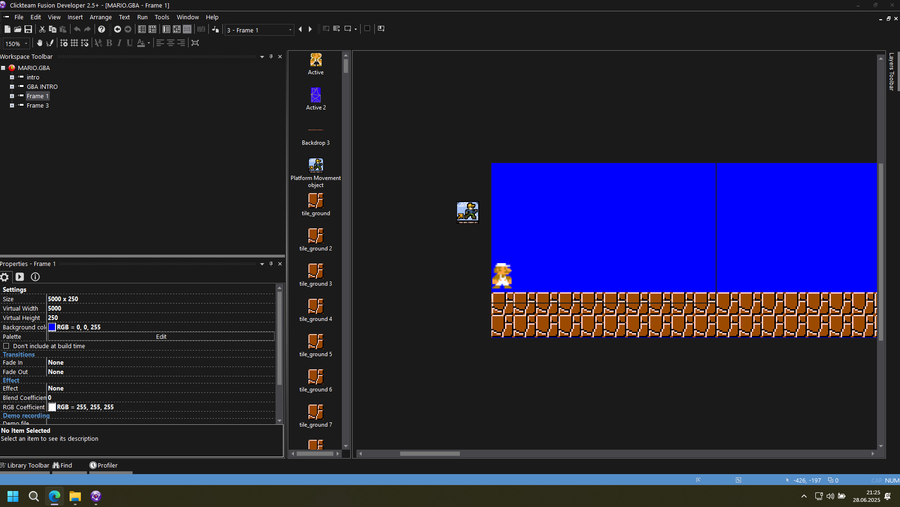Open the Profiler tab
This screenshot has height=507, width=900.
pyautogui.click(x=103, y=466)
